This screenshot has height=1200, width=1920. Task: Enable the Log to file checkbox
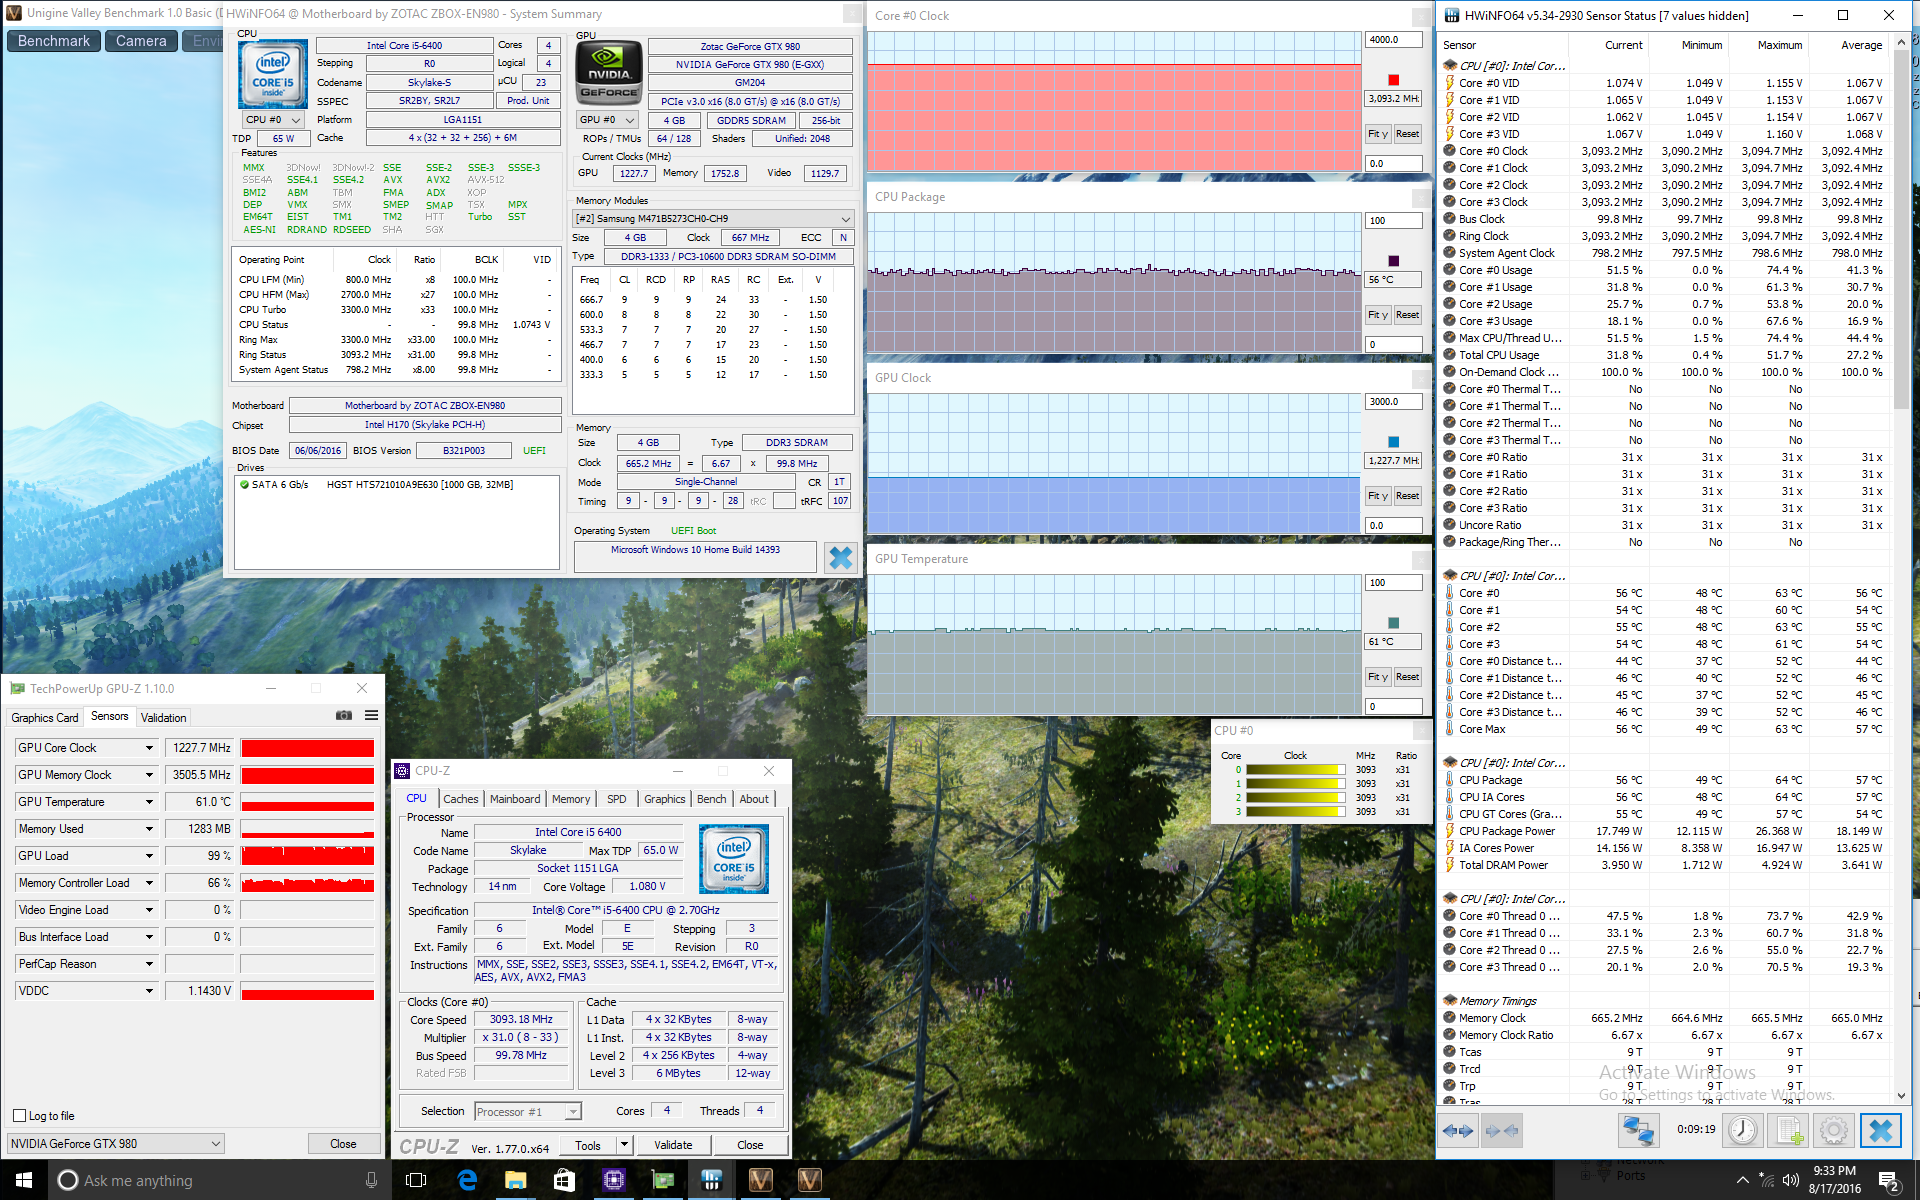(x=20, y=1116)
